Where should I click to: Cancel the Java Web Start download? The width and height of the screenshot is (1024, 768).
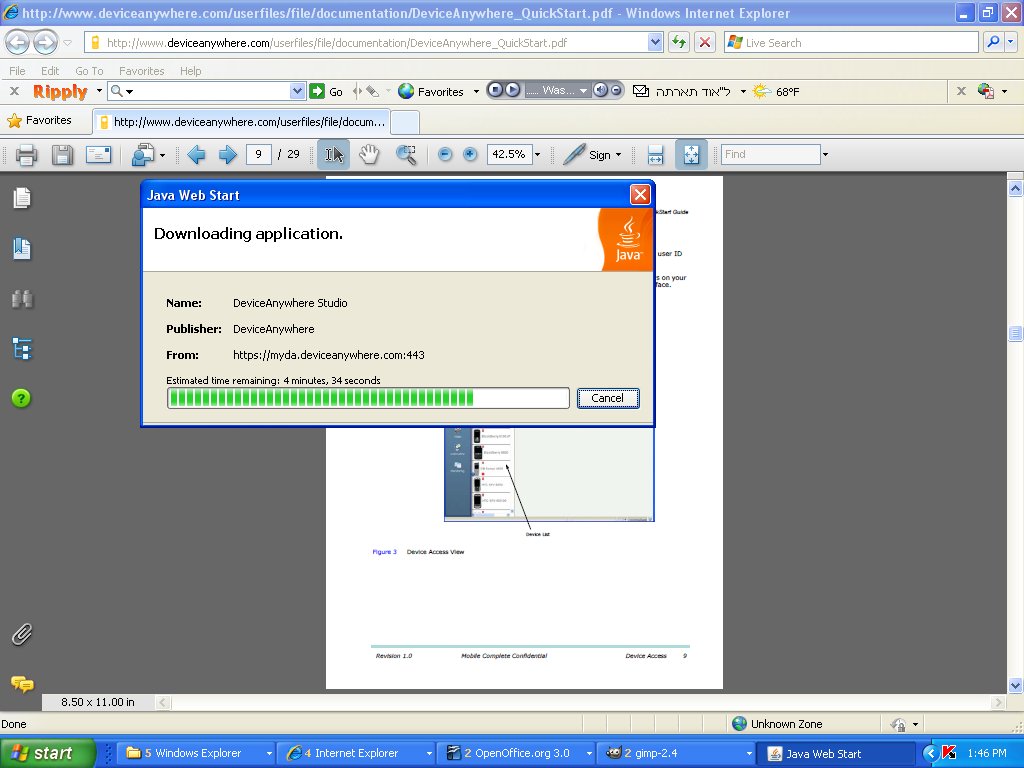[608, 398]
